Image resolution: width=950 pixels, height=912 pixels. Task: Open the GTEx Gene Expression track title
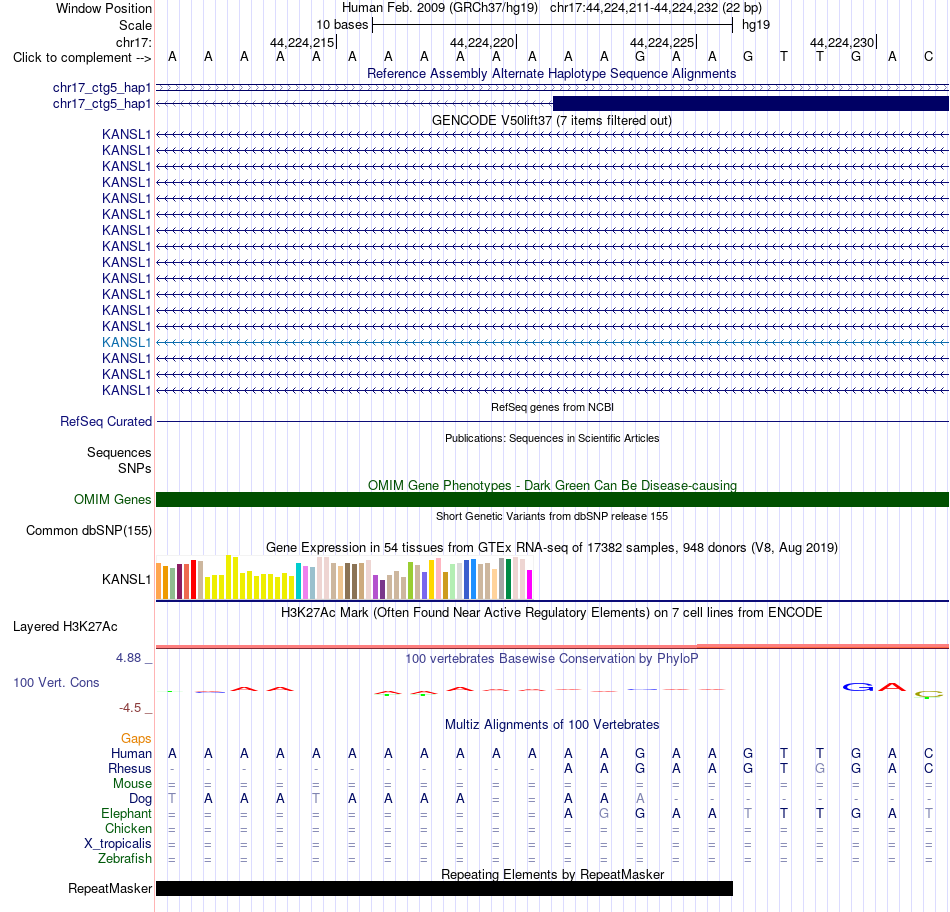(x=551, y=547)
